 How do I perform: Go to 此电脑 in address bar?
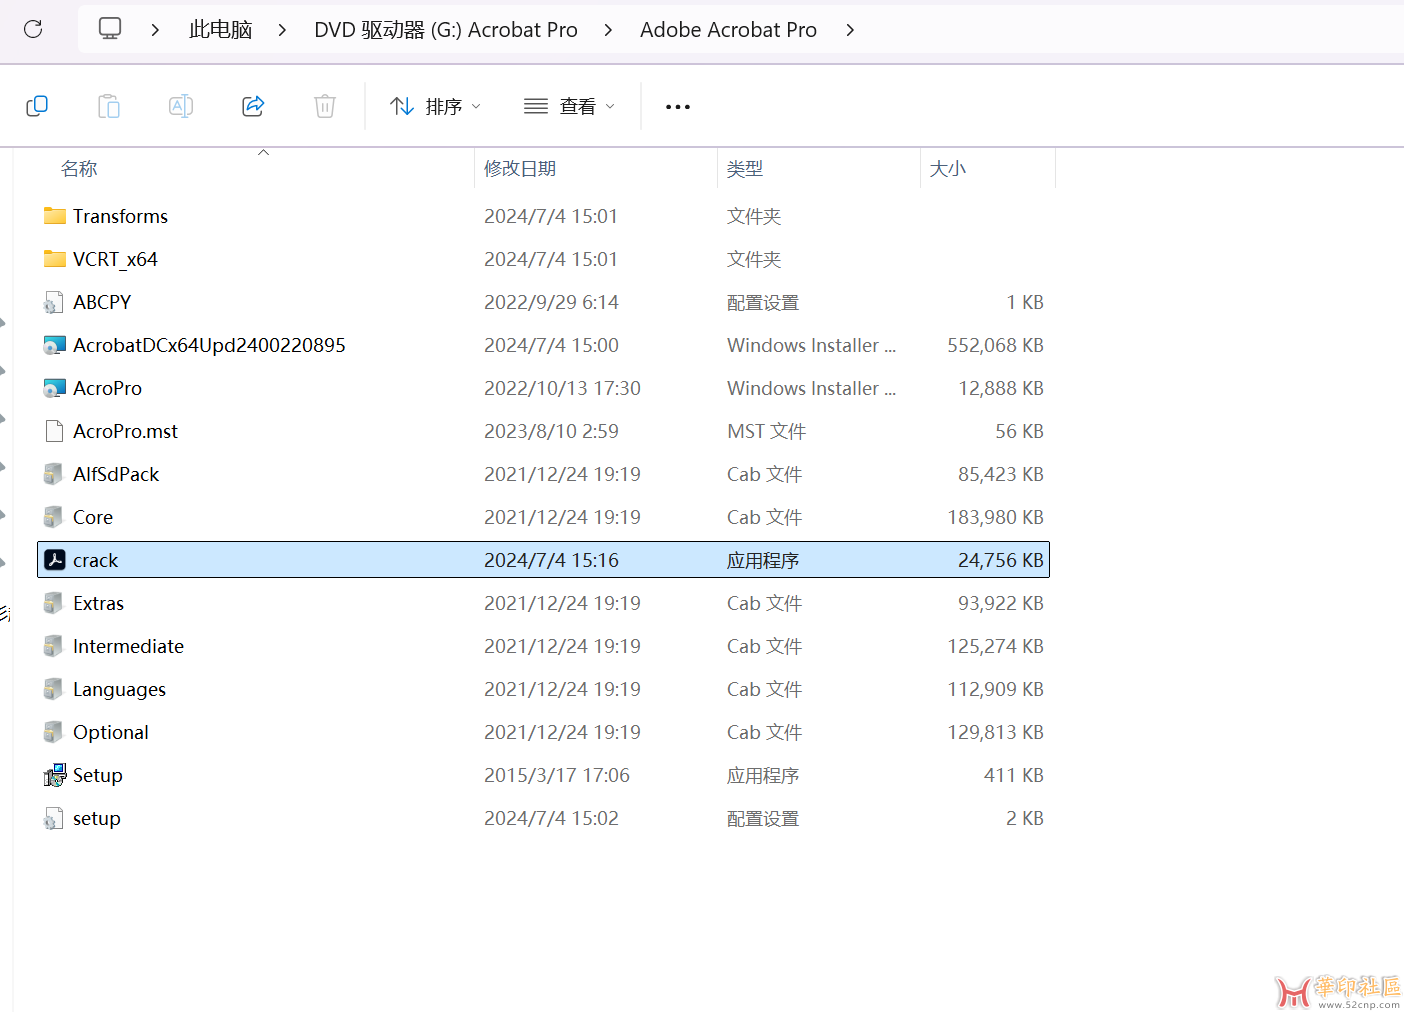[x=220, y=30]
